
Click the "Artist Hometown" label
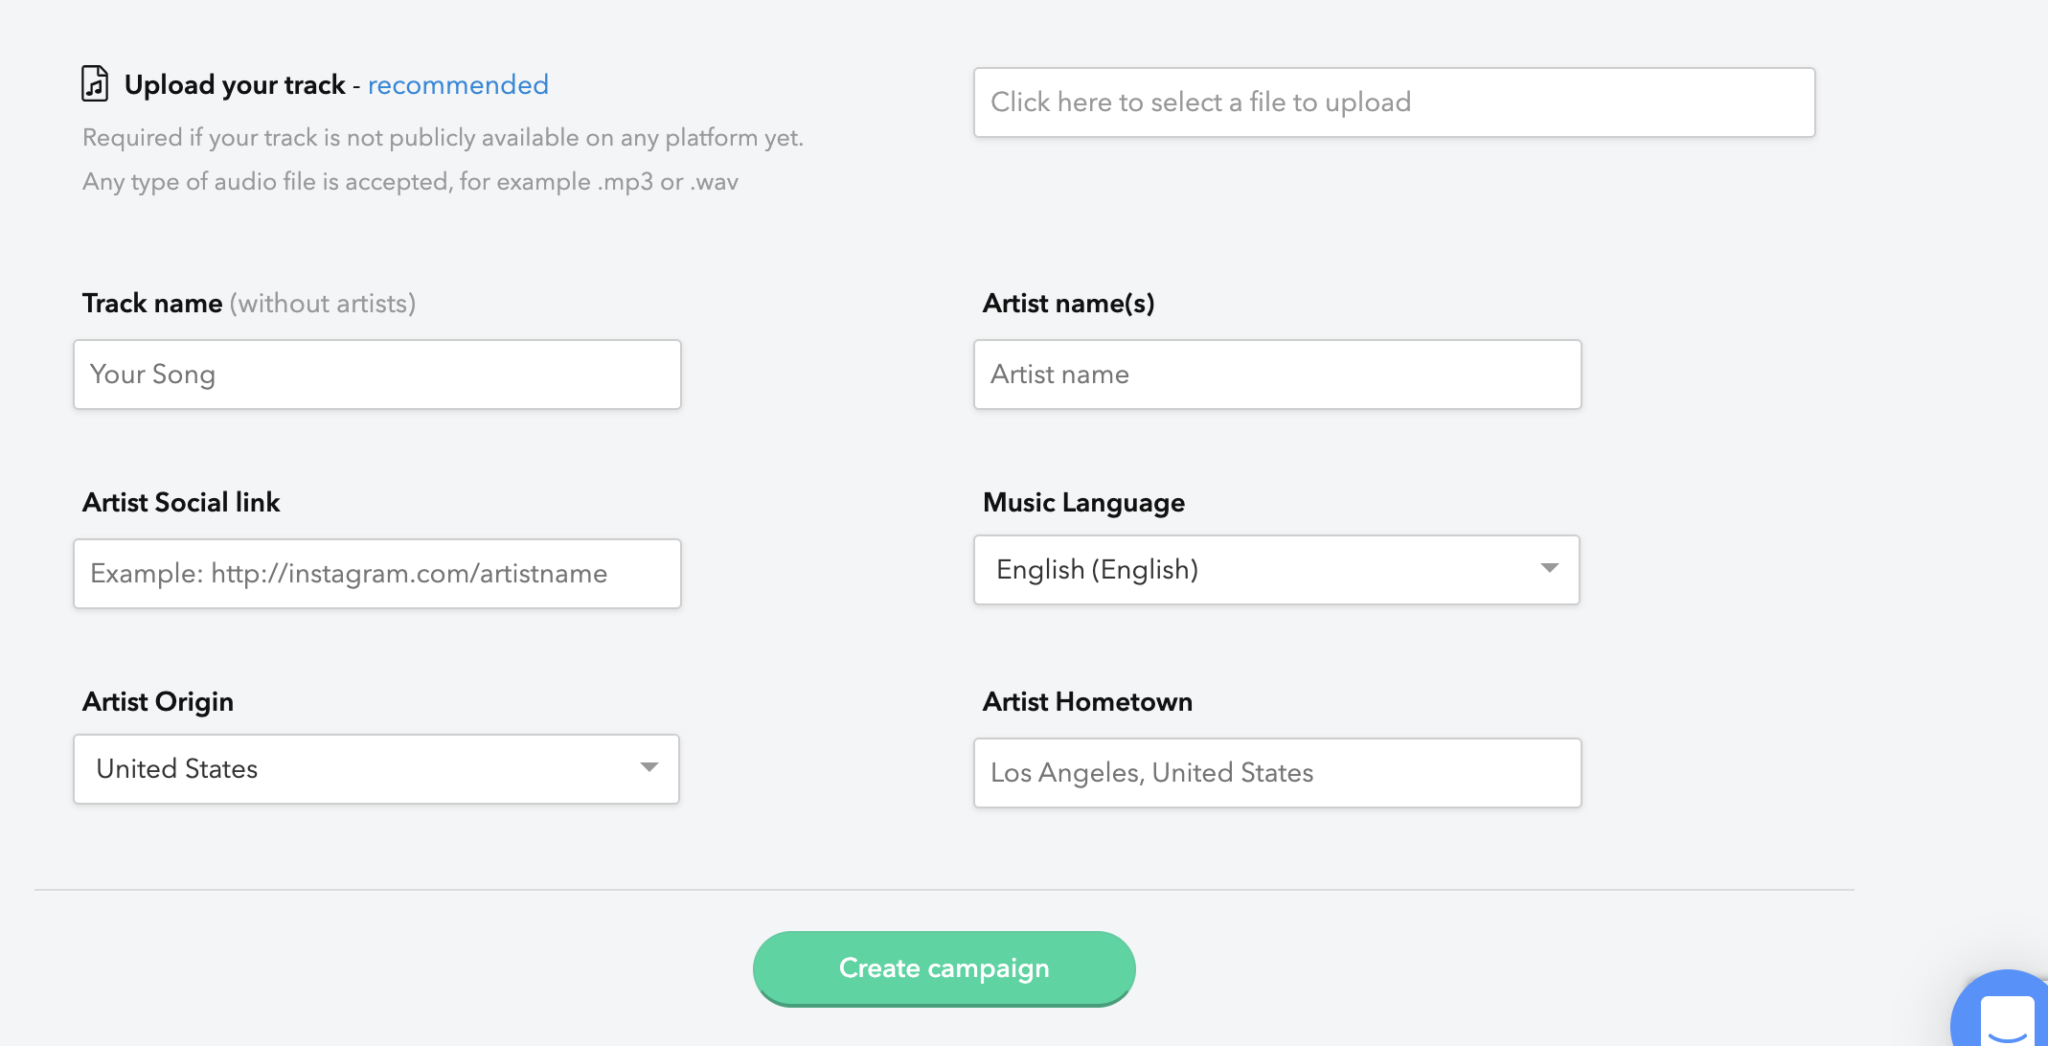click(x=1087, y=701)
